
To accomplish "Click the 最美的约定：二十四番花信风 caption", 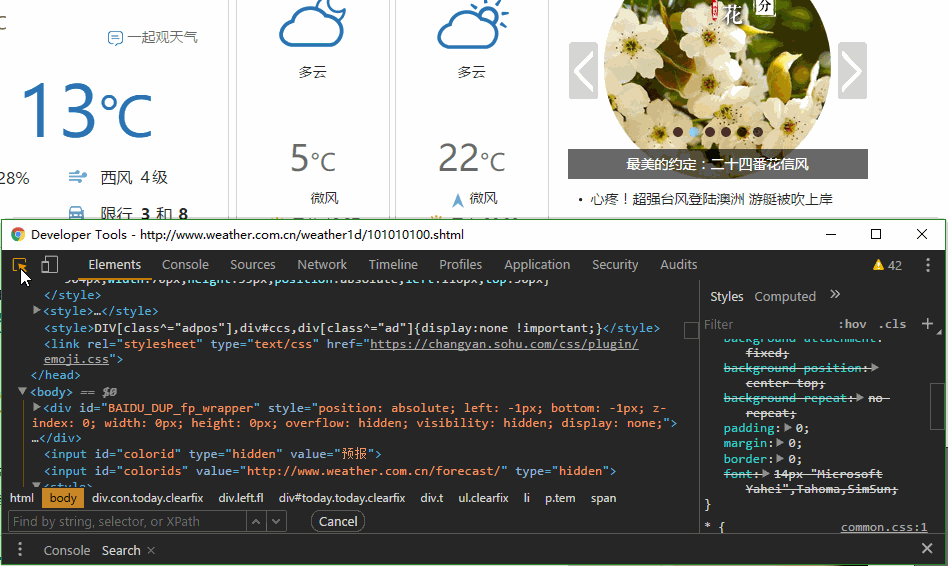I will pyautogui.click(x=718, y=164).
